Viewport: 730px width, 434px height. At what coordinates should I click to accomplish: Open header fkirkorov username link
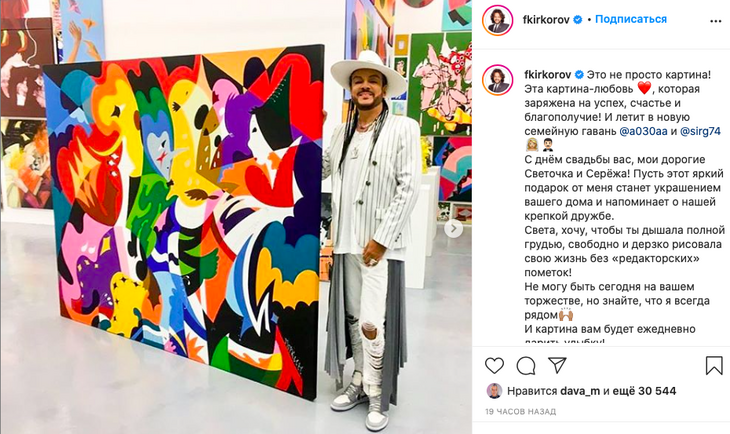546,20
